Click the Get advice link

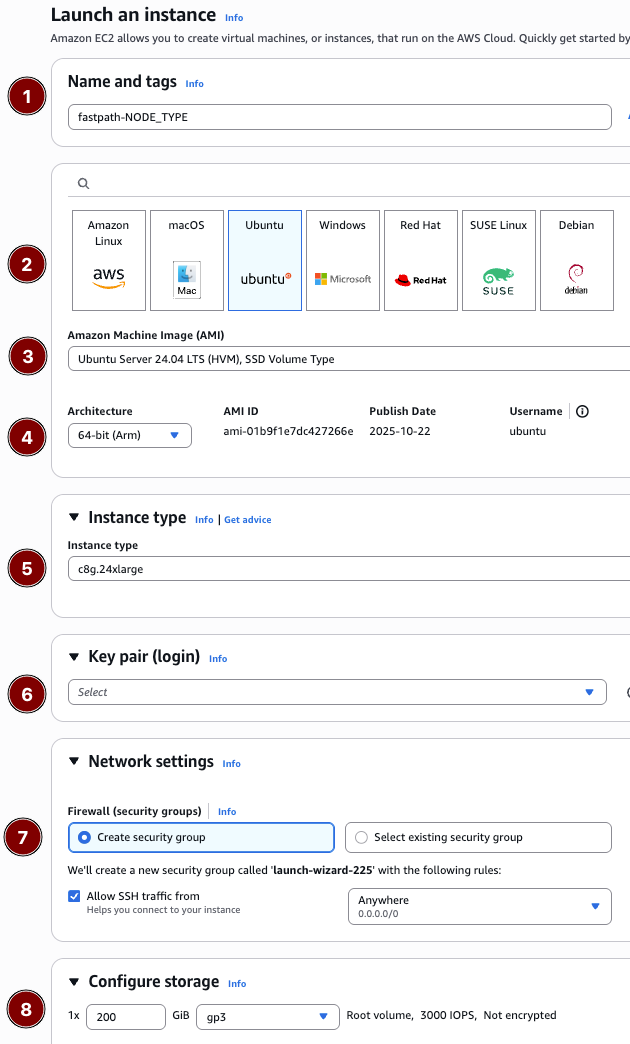(247, 518)
